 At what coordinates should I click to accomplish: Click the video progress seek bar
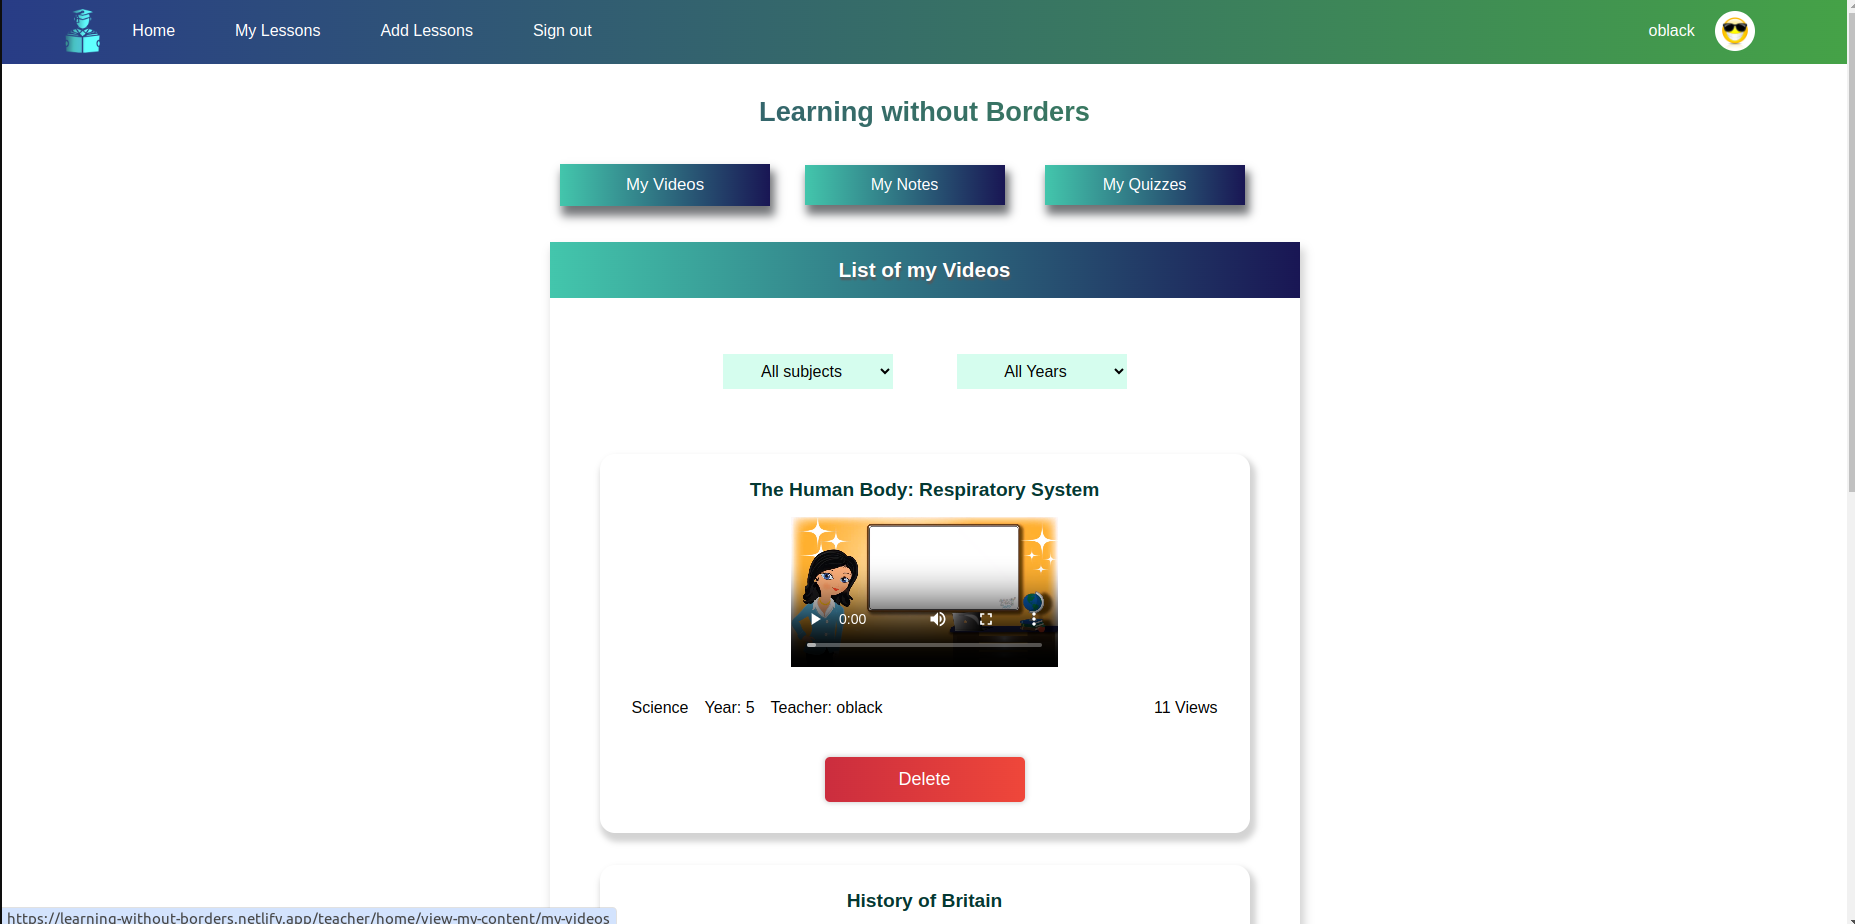924,645
